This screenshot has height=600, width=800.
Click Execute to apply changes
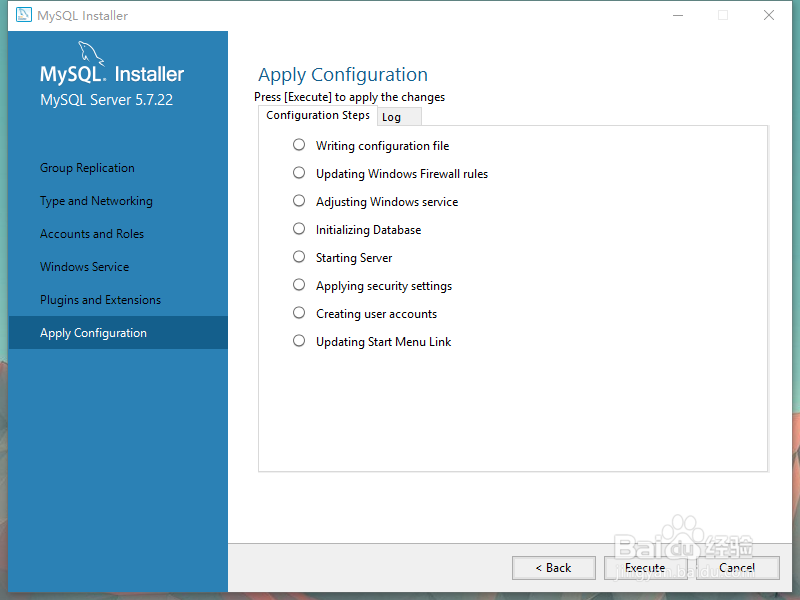tap(645, 568)
